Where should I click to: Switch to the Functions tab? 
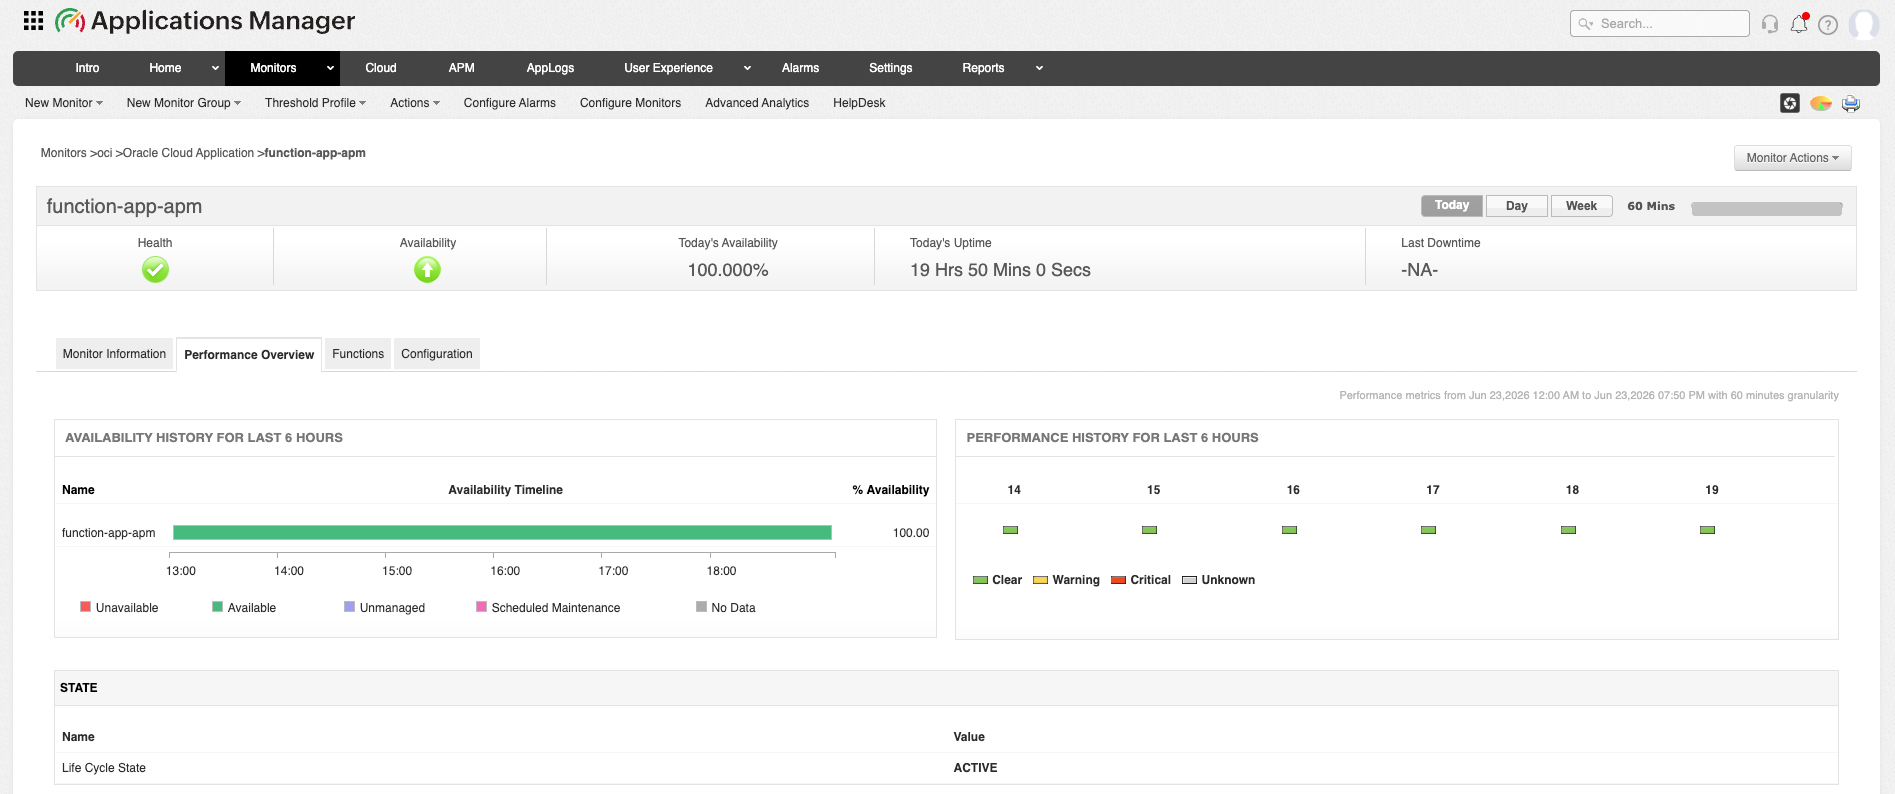pyautogui.click(x=358, y=354)
